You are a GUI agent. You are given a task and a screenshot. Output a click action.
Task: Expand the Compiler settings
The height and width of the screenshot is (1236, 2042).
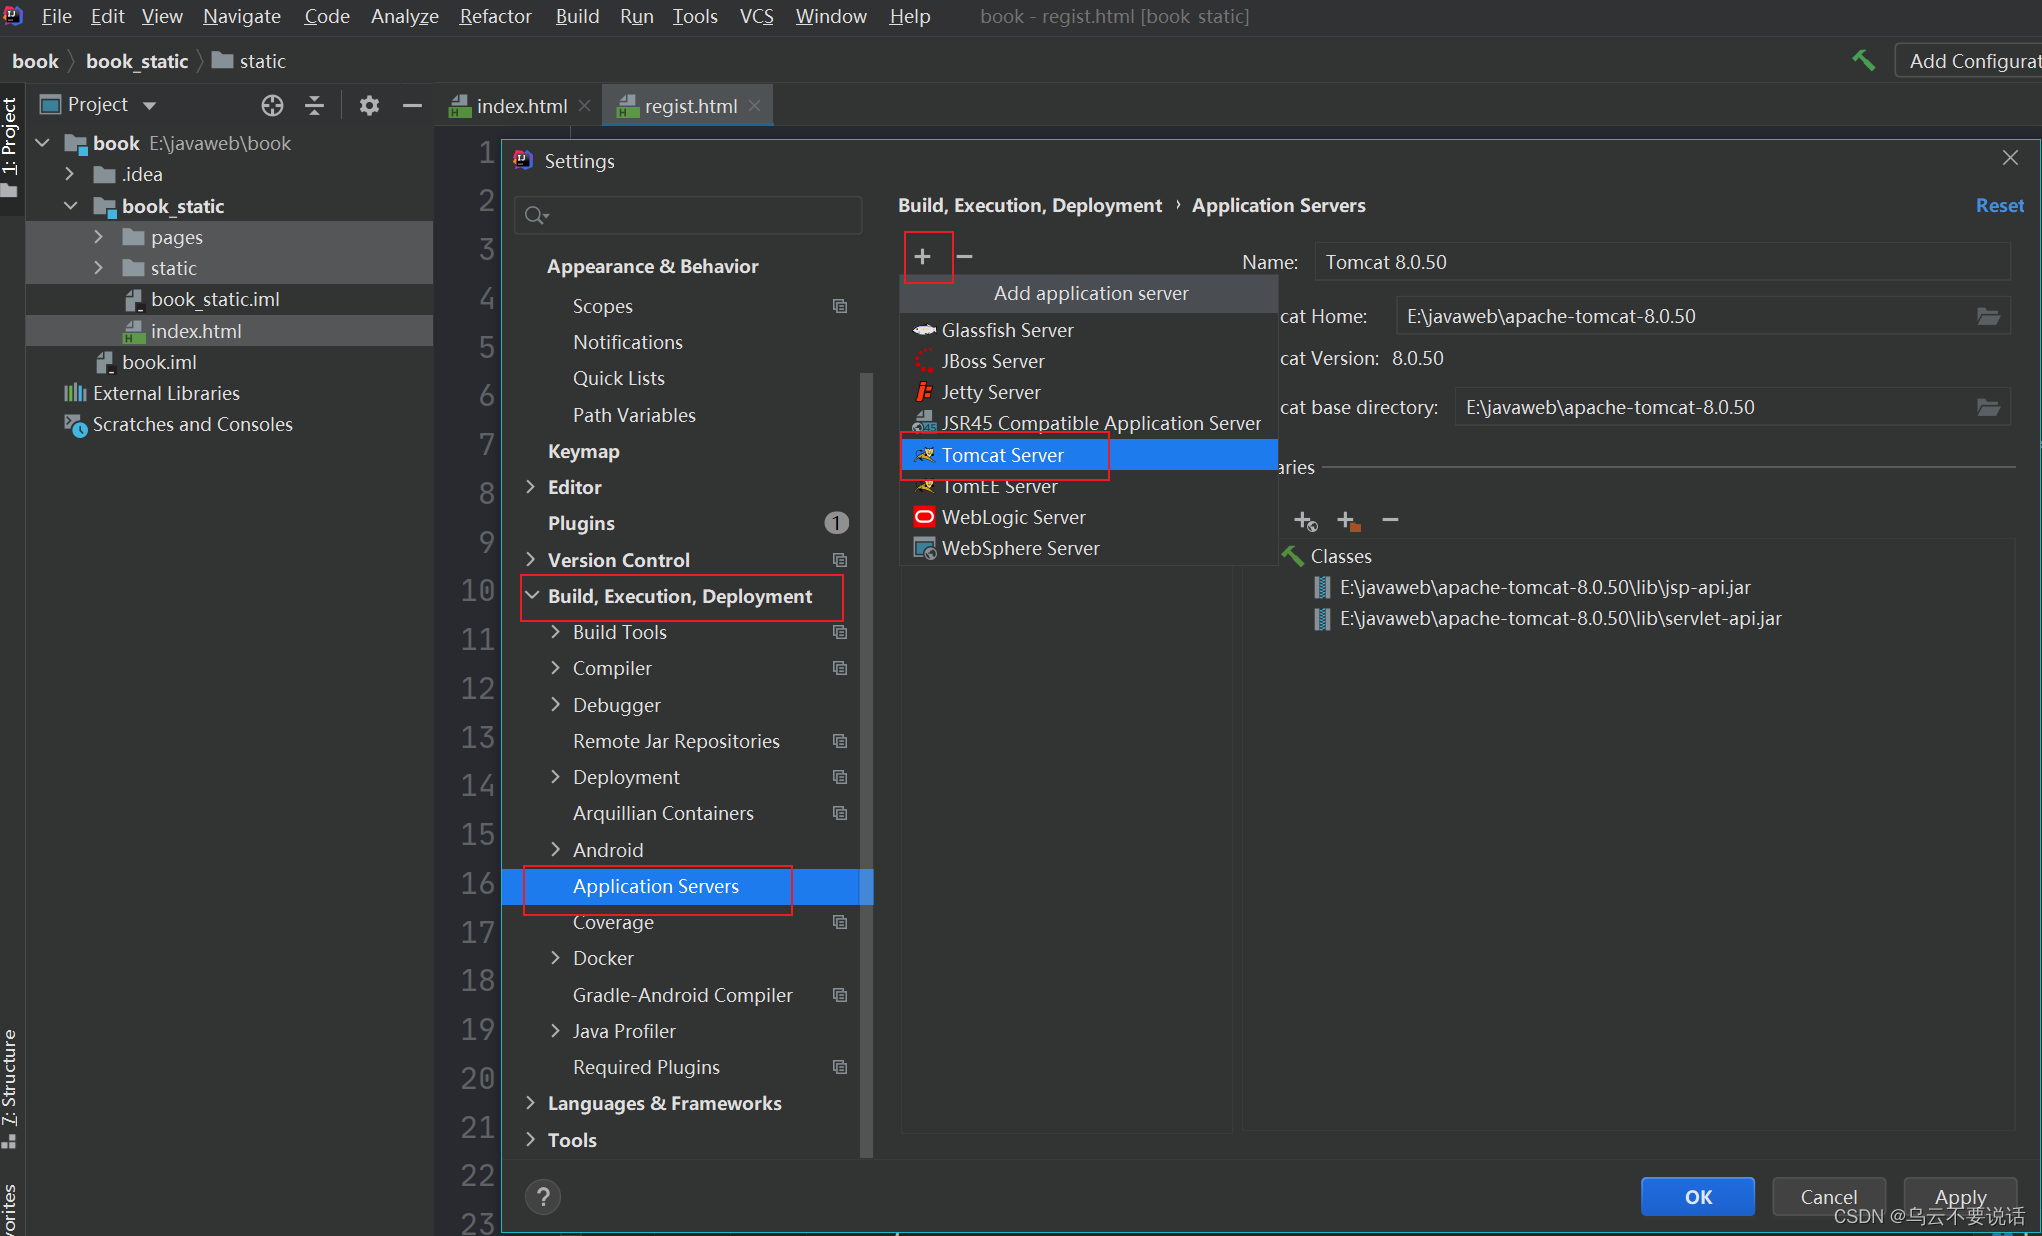point(555,668)
